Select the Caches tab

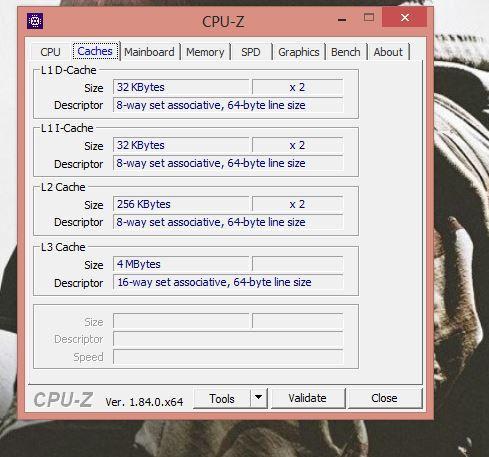click(x=95, y=51)
